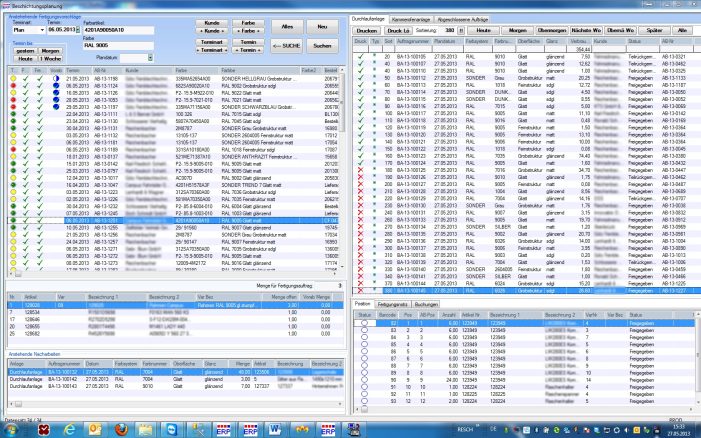
Task: Open the Abgeschlossene Aufträge tab
Action: (x=462, y=20)
